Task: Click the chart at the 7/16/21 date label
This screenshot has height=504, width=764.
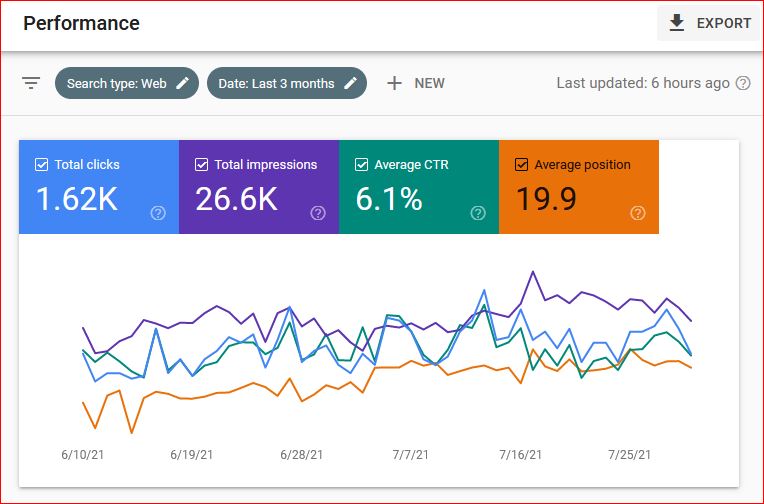Action: tap(519, 454)
